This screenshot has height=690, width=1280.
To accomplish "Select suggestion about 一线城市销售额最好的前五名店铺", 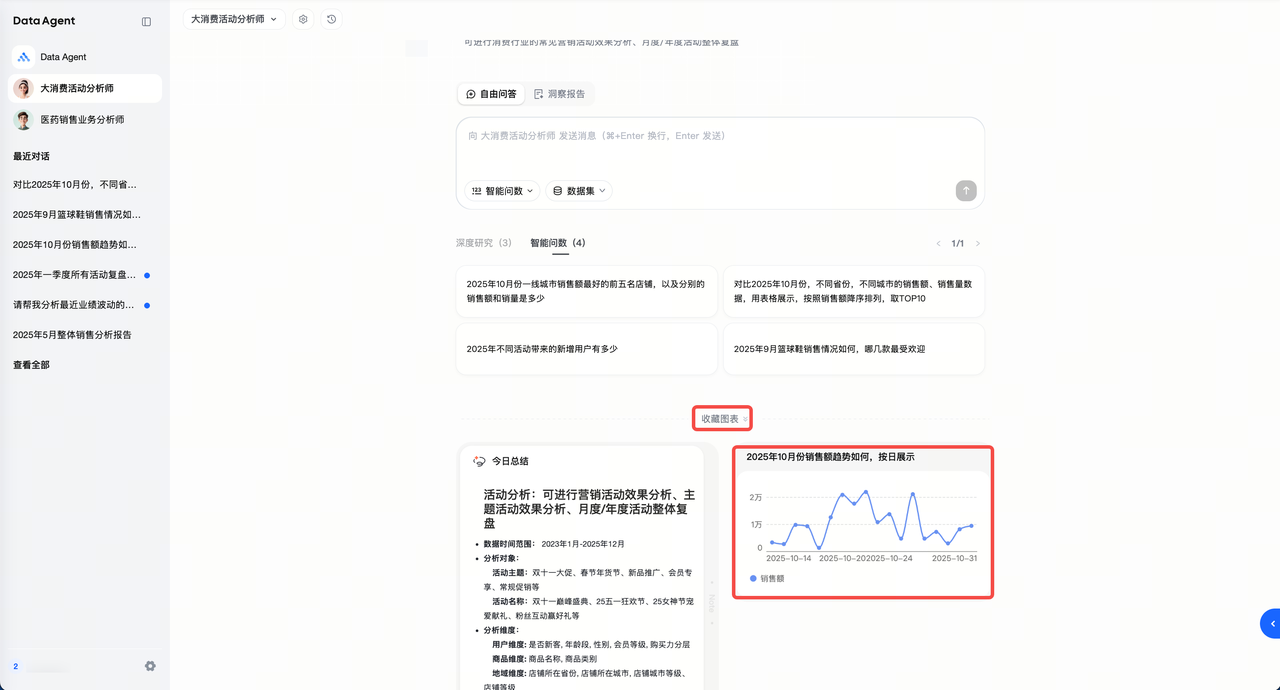I will click(x=587, y=291).
